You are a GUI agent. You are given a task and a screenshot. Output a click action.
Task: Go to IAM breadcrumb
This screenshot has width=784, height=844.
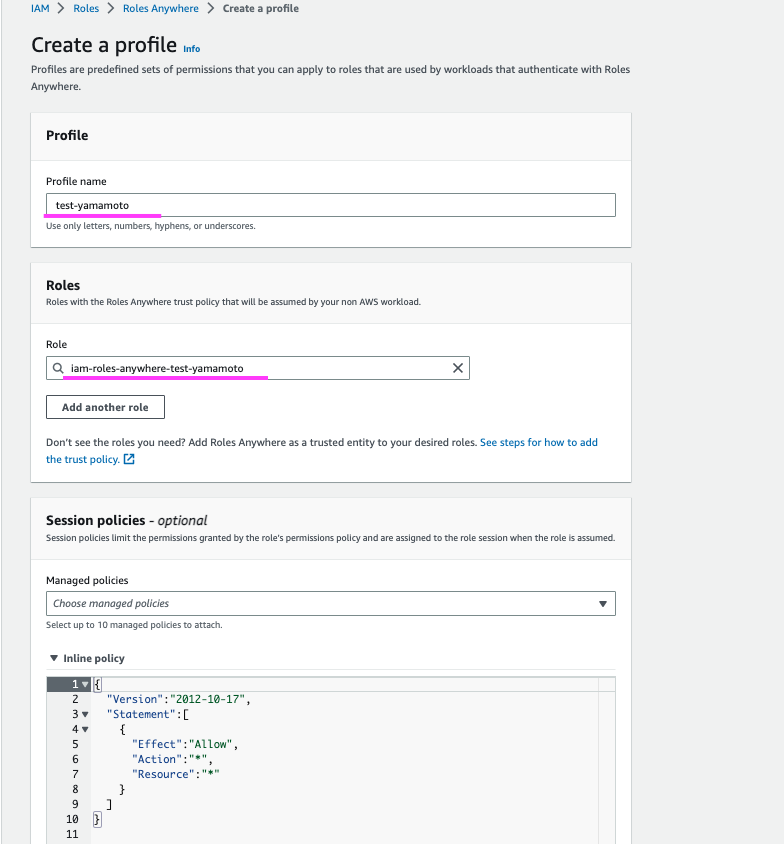[40, 9]
